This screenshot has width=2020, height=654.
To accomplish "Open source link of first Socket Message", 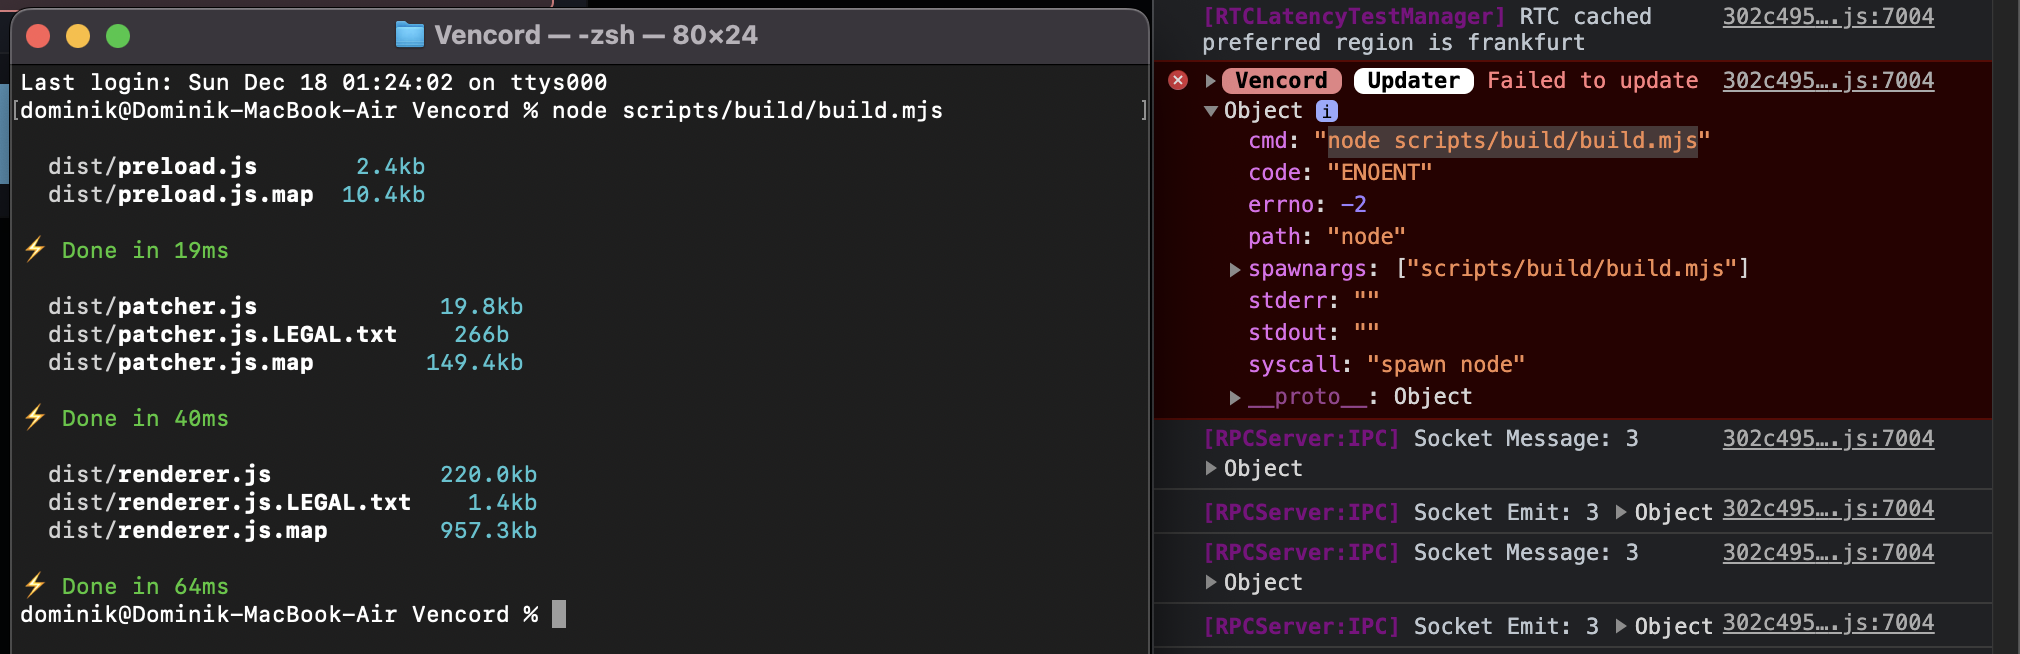I will coord(1828,438).
